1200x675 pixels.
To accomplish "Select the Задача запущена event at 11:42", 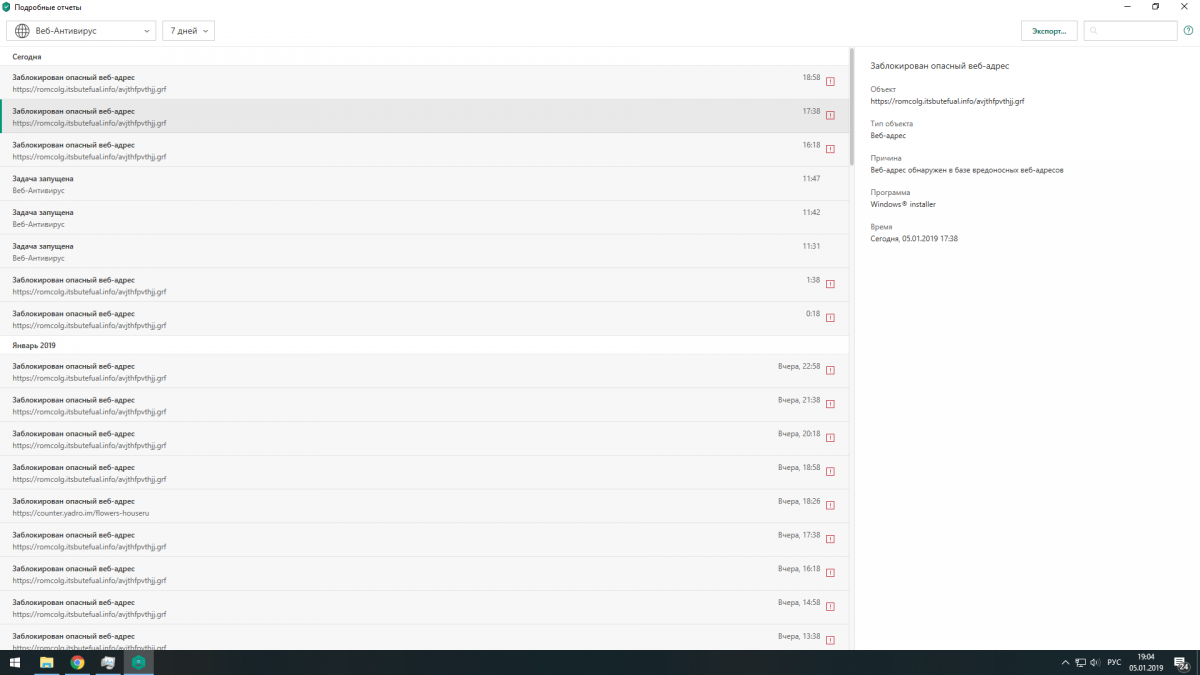I will click(x=424, y=218).
